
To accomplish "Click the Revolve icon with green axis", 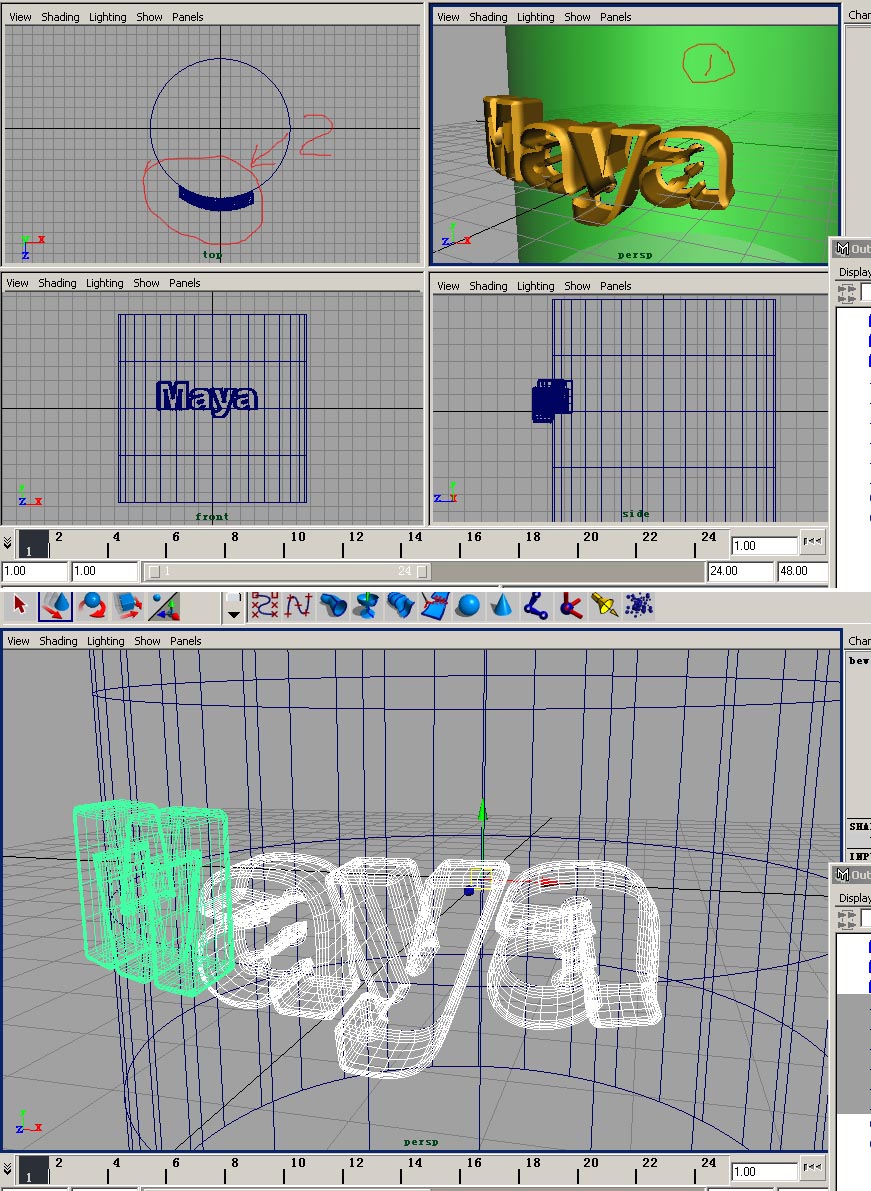I will (x=367, y=606).
